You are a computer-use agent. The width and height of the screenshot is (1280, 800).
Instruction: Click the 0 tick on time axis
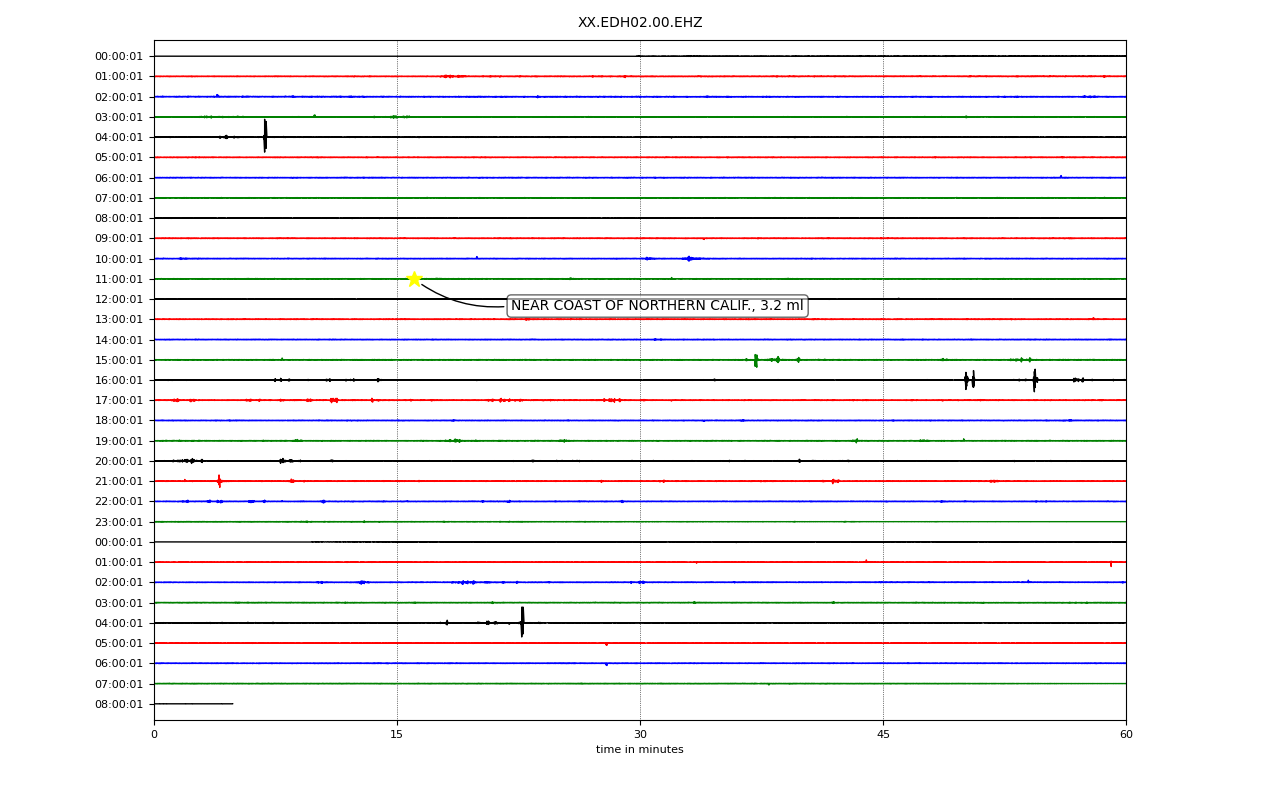coord(154,735)
